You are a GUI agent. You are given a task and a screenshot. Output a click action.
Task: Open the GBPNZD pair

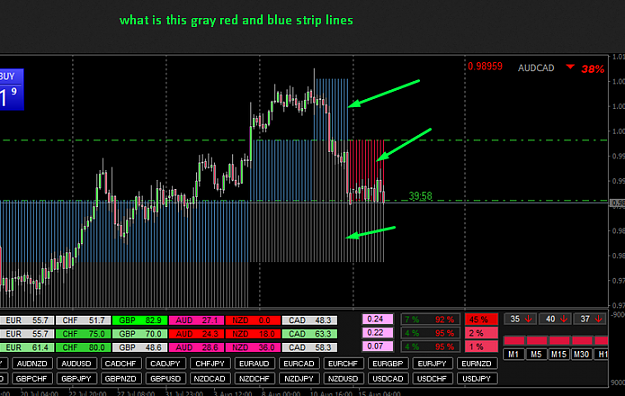[x=121, y=378]
